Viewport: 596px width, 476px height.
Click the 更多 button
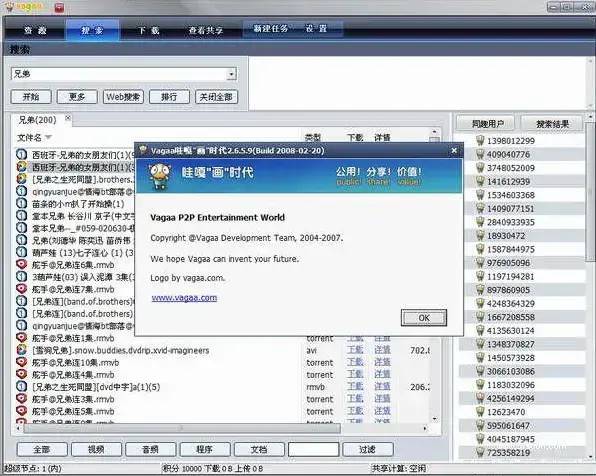click(77, 97)
